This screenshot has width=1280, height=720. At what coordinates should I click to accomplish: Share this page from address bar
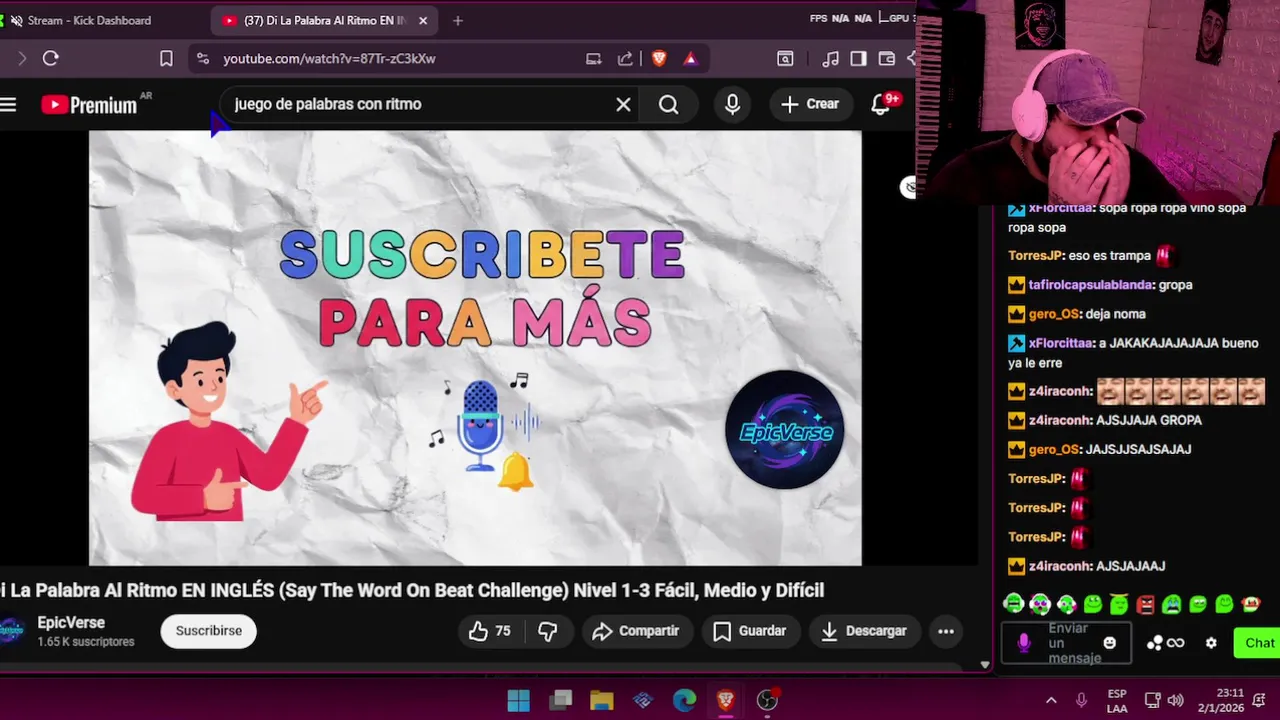626,58
